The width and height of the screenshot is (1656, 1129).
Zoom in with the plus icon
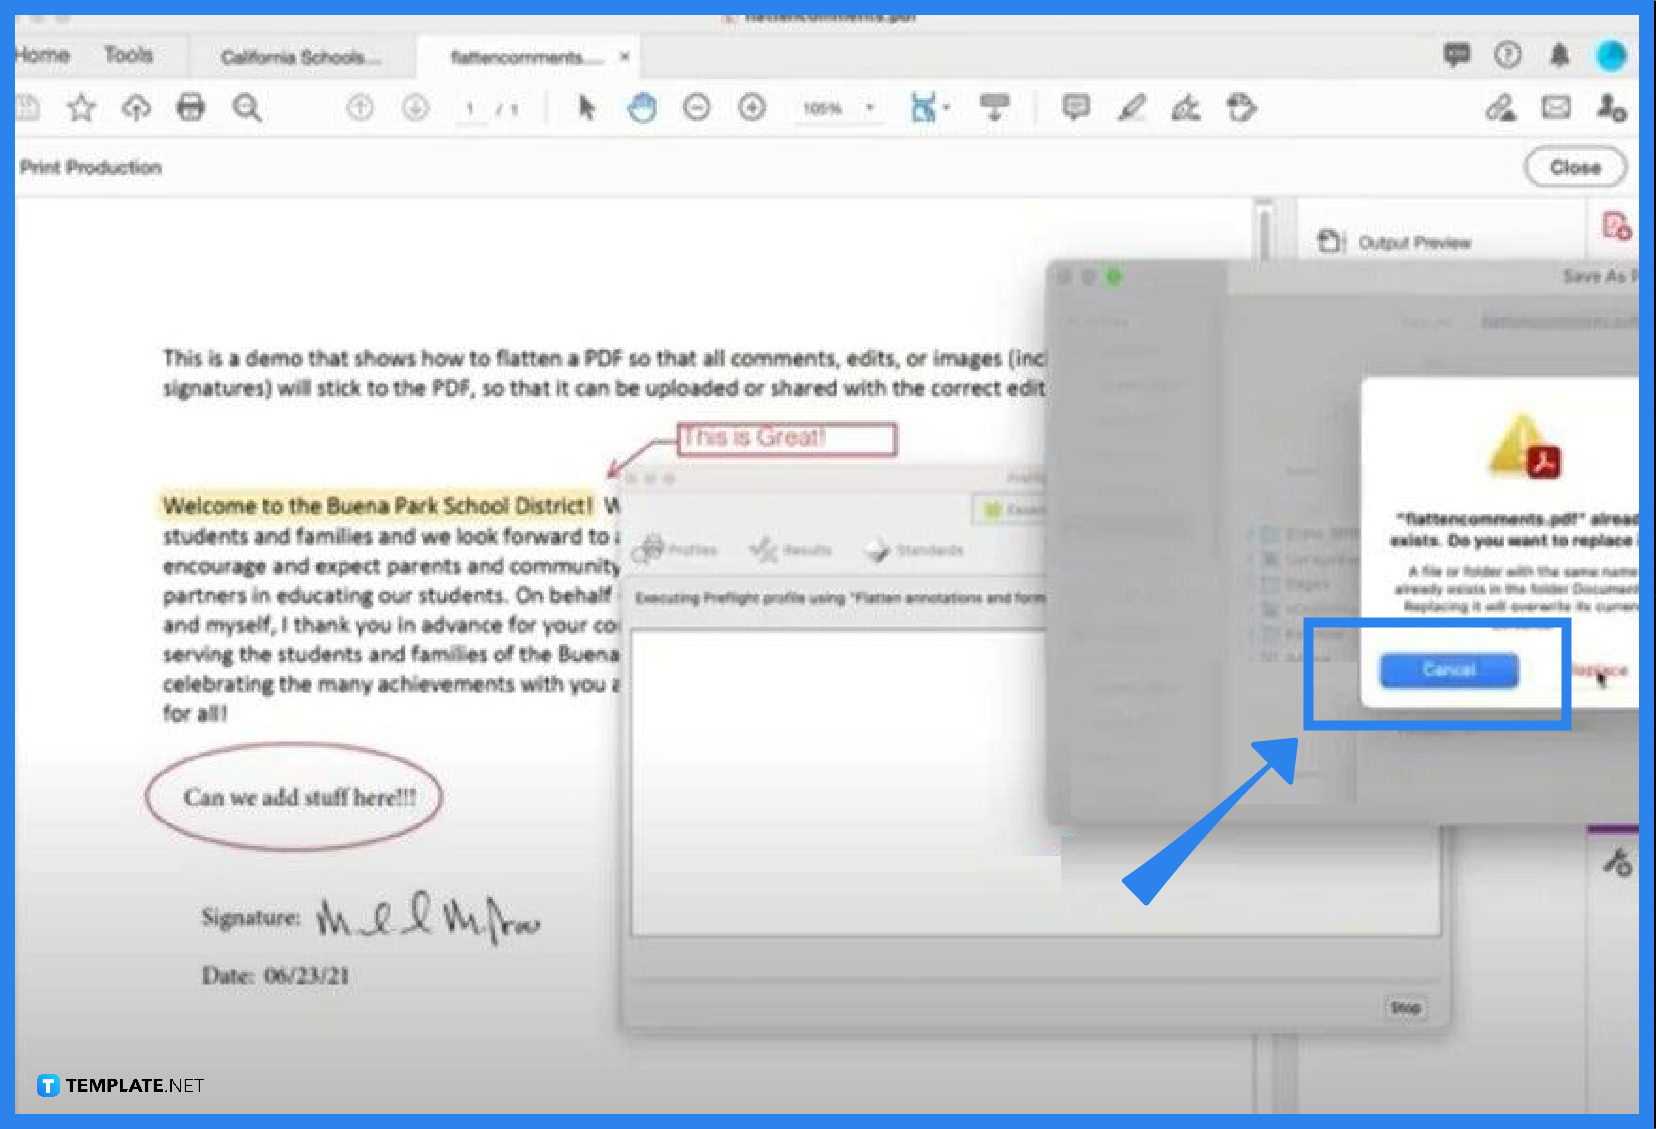751,107
